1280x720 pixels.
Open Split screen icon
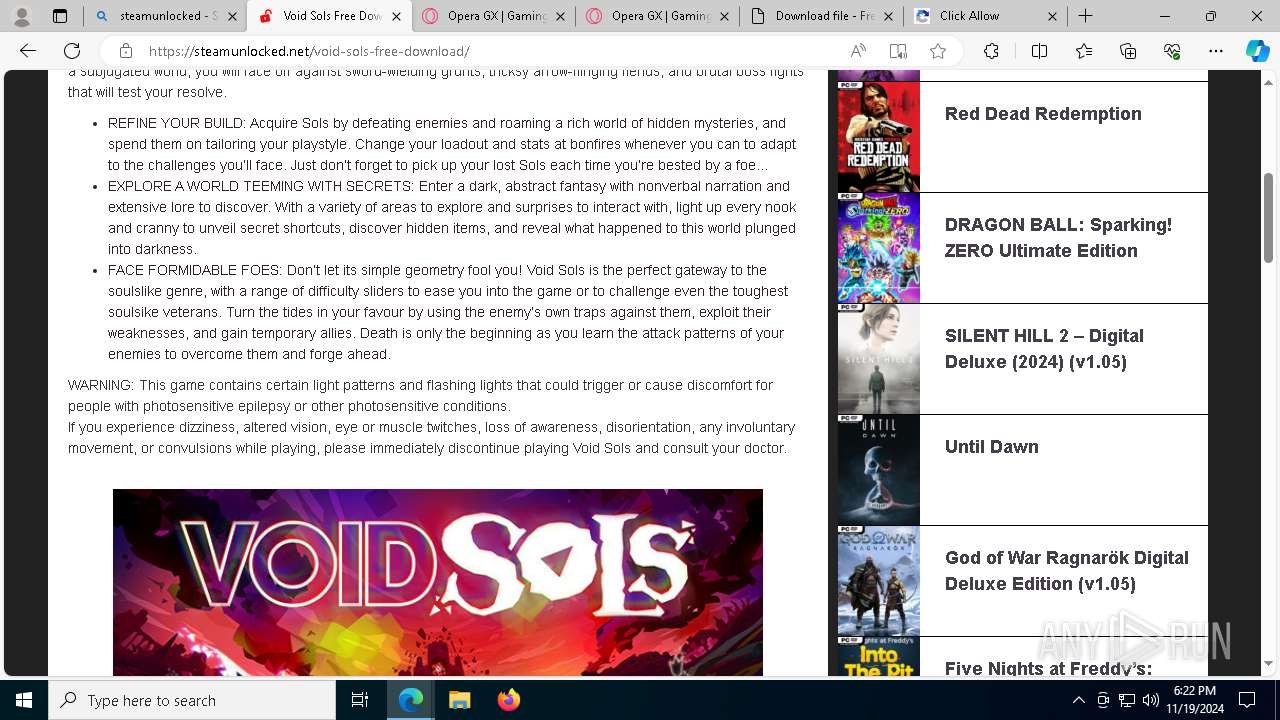1039,51
